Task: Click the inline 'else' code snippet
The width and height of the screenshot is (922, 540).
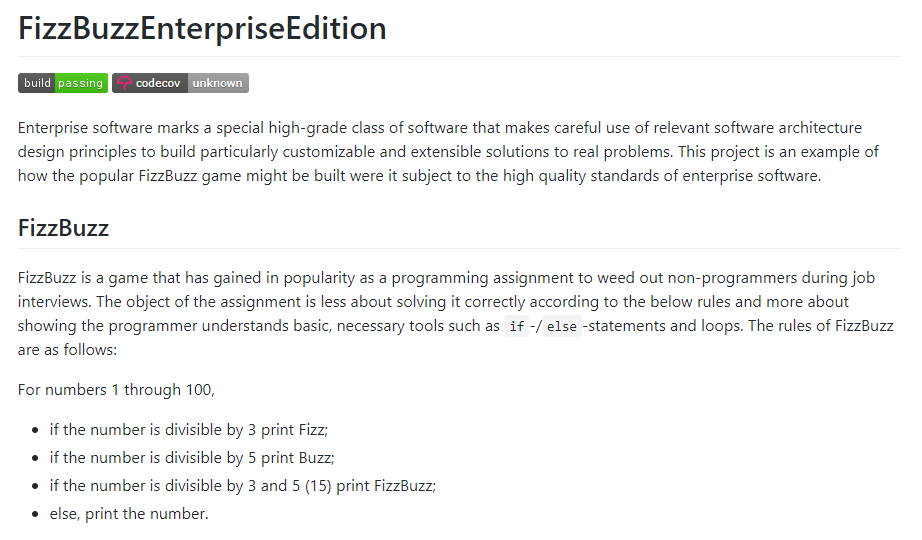Action: (562, 327)
